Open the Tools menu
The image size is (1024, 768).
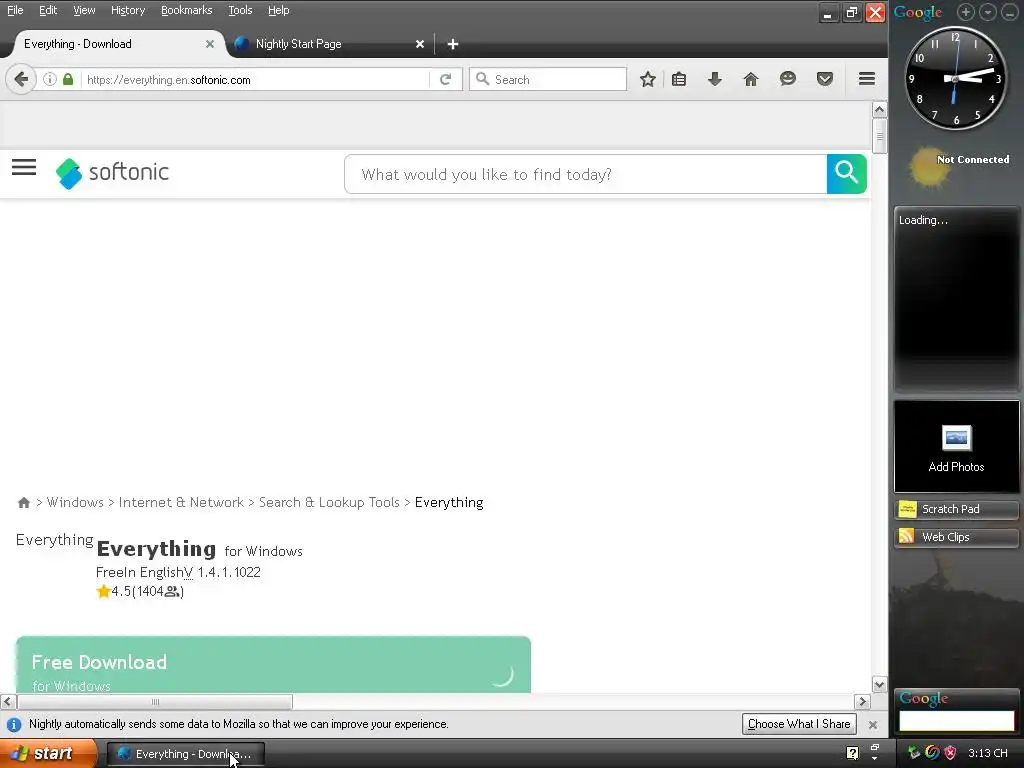click(240, 10)
